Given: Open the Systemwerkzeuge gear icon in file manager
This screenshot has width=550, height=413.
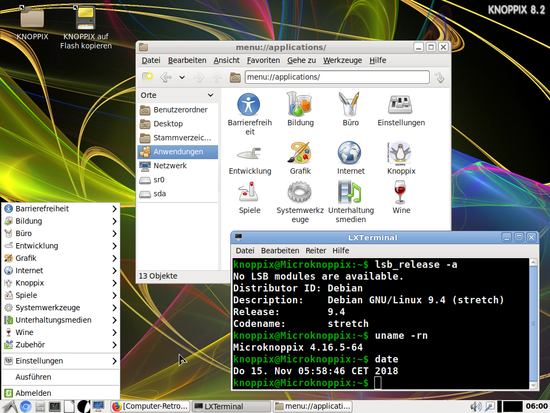Looking at the screenshot, I should [x=300, y=192].
